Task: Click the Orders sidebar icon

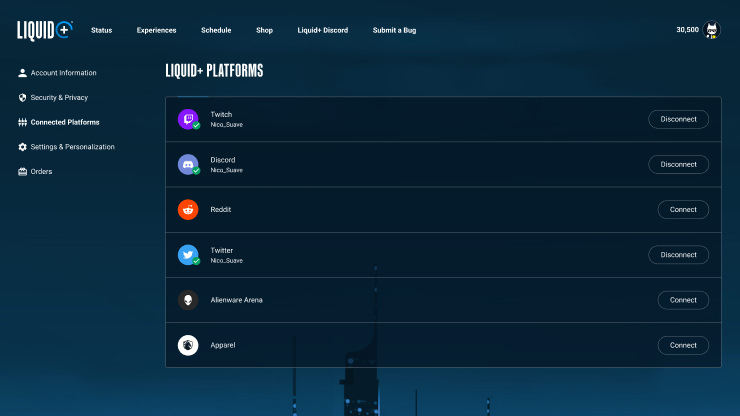Action: point(22,171)
